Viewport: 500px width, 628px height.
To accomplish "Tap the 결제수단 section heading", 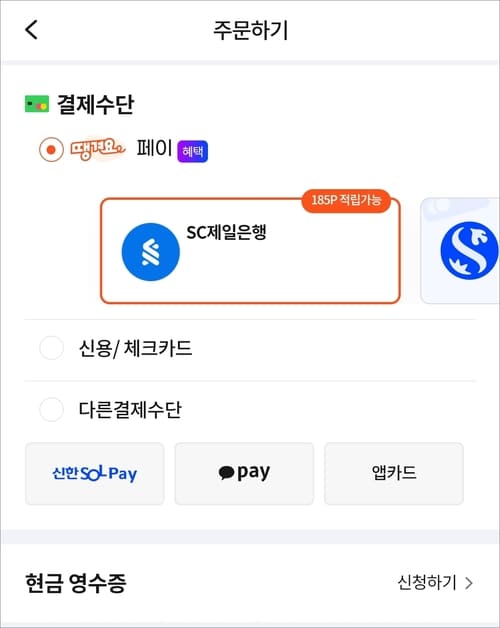I will tap(96, 105).
